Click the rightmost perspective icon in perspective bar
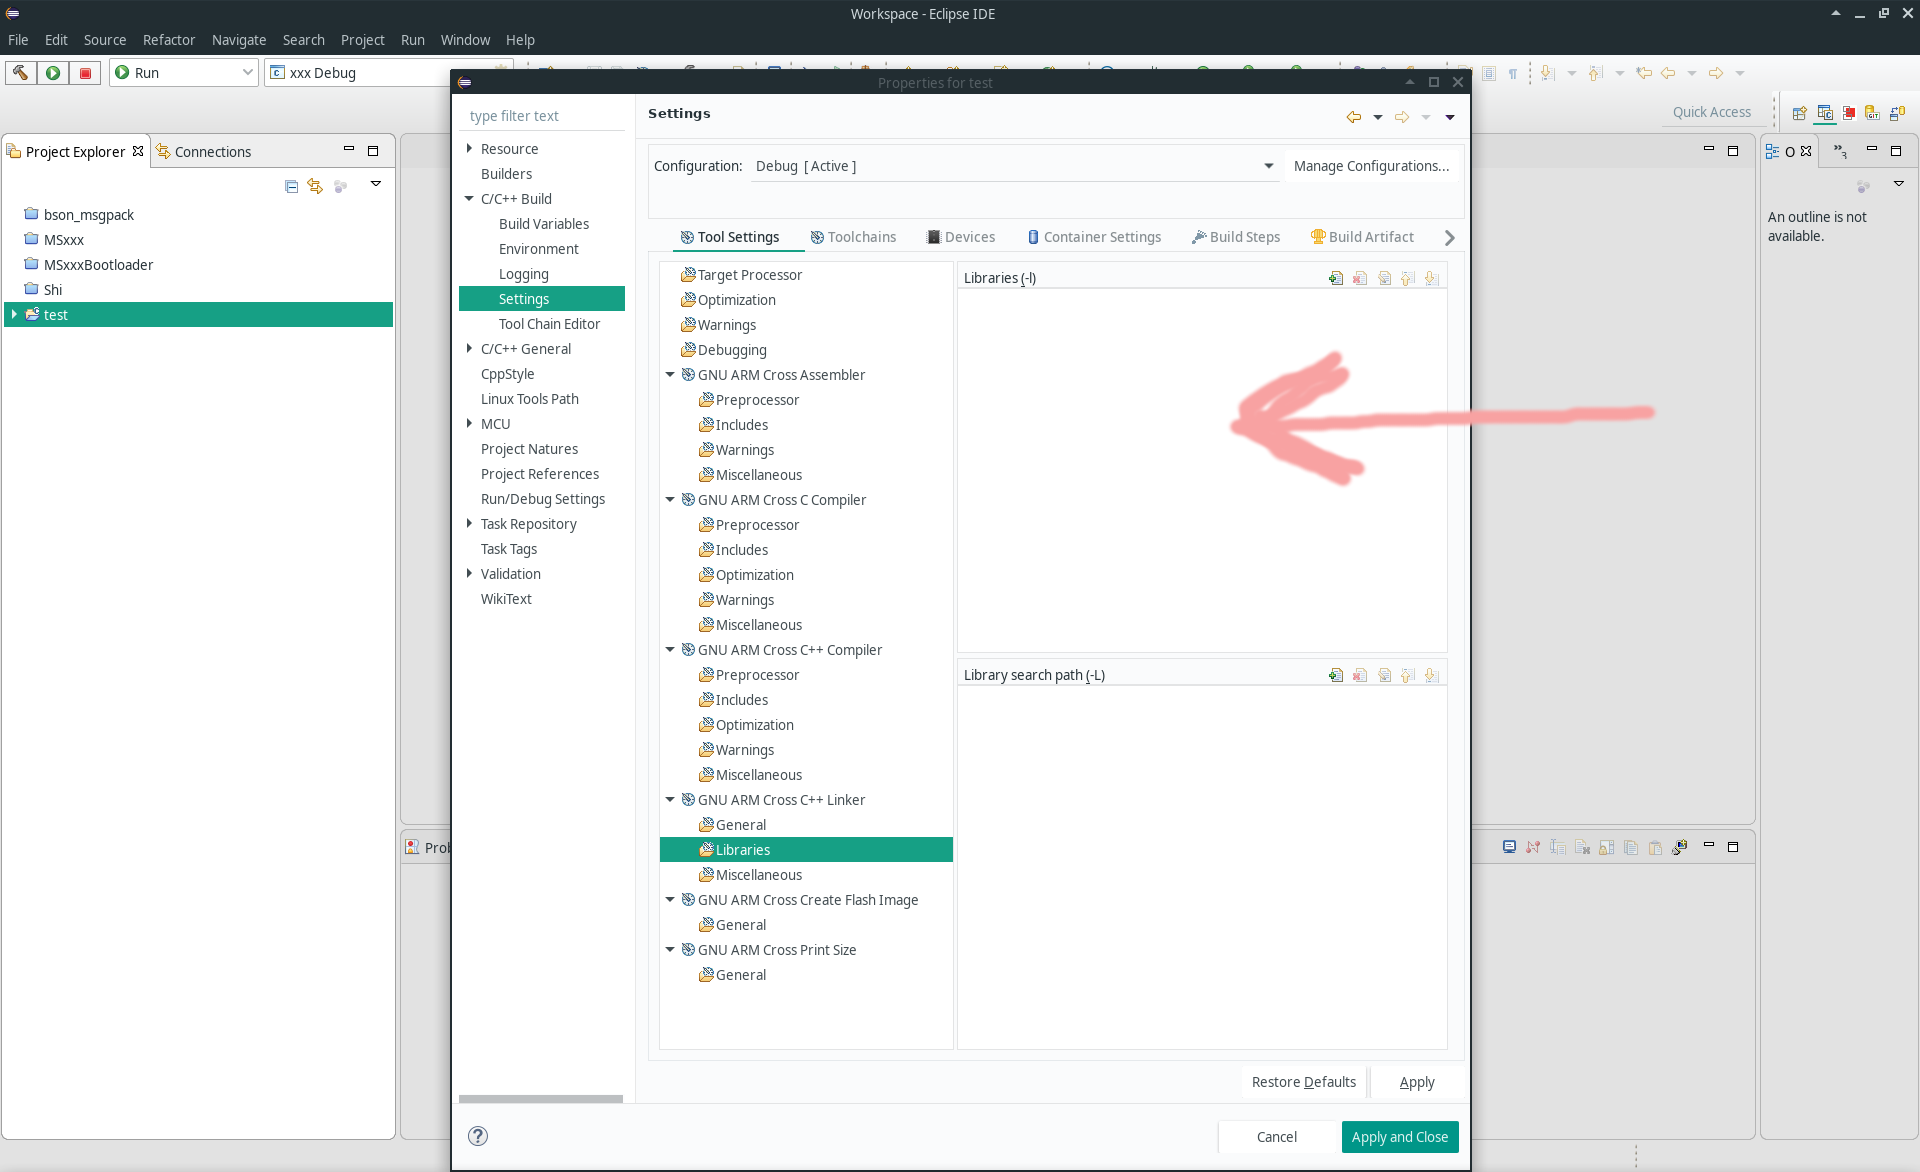Image resolution: width=1920 pixels, height=1172 pixels. click(x=1897, y=112)
